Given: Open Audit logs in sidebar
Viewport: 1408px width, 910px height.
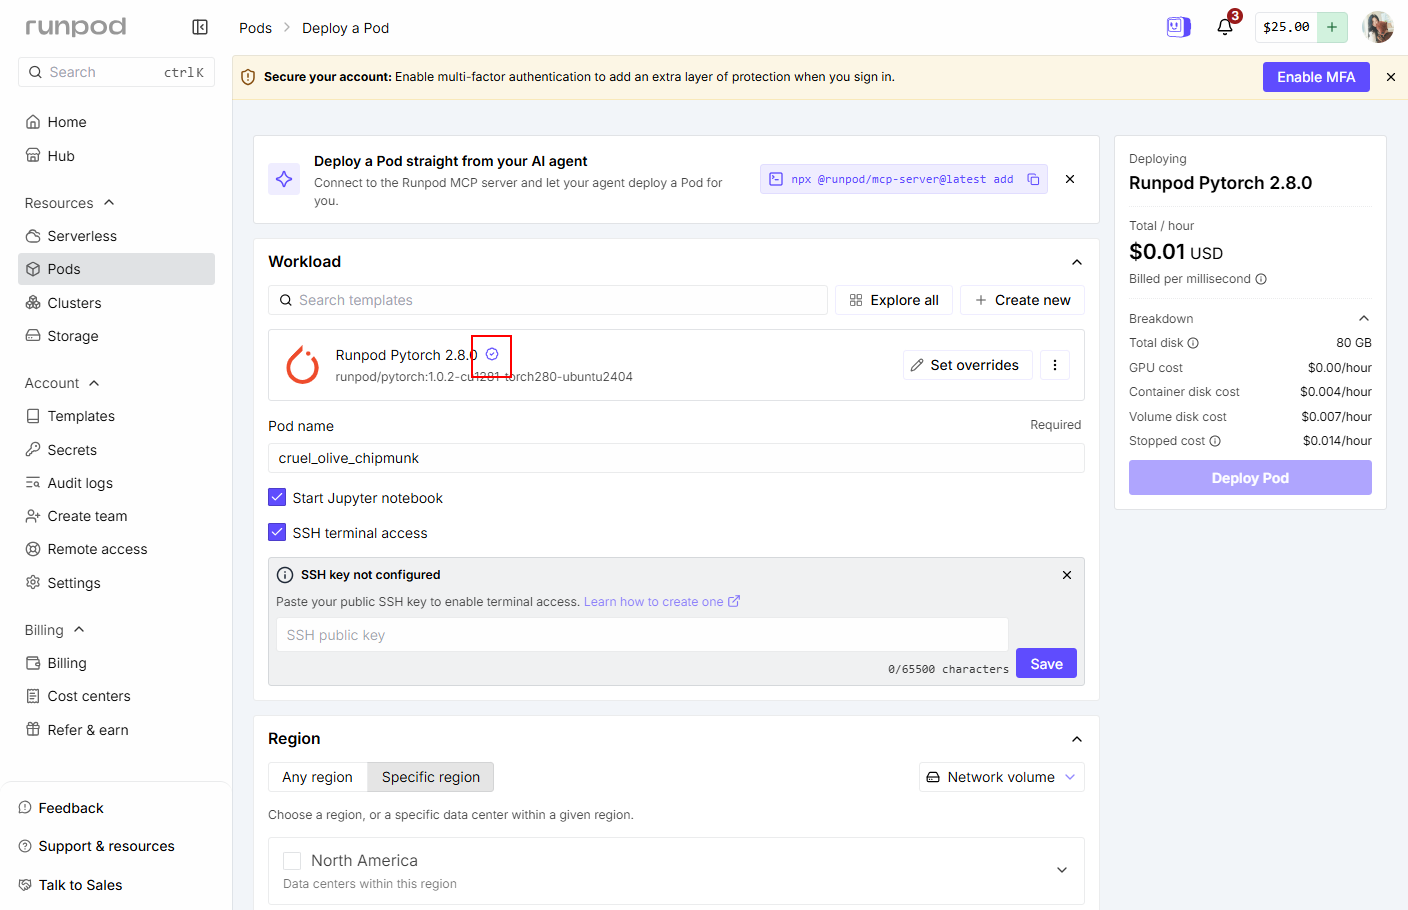Looking at the screenshot, I should click(x=116, y=483).
